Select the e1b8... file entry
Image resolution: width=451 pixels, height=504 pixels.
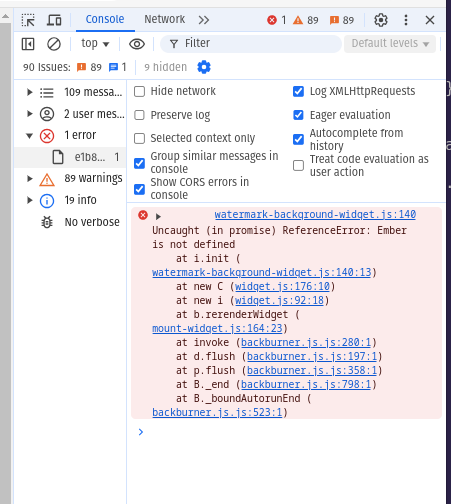[x=70, y=157]
